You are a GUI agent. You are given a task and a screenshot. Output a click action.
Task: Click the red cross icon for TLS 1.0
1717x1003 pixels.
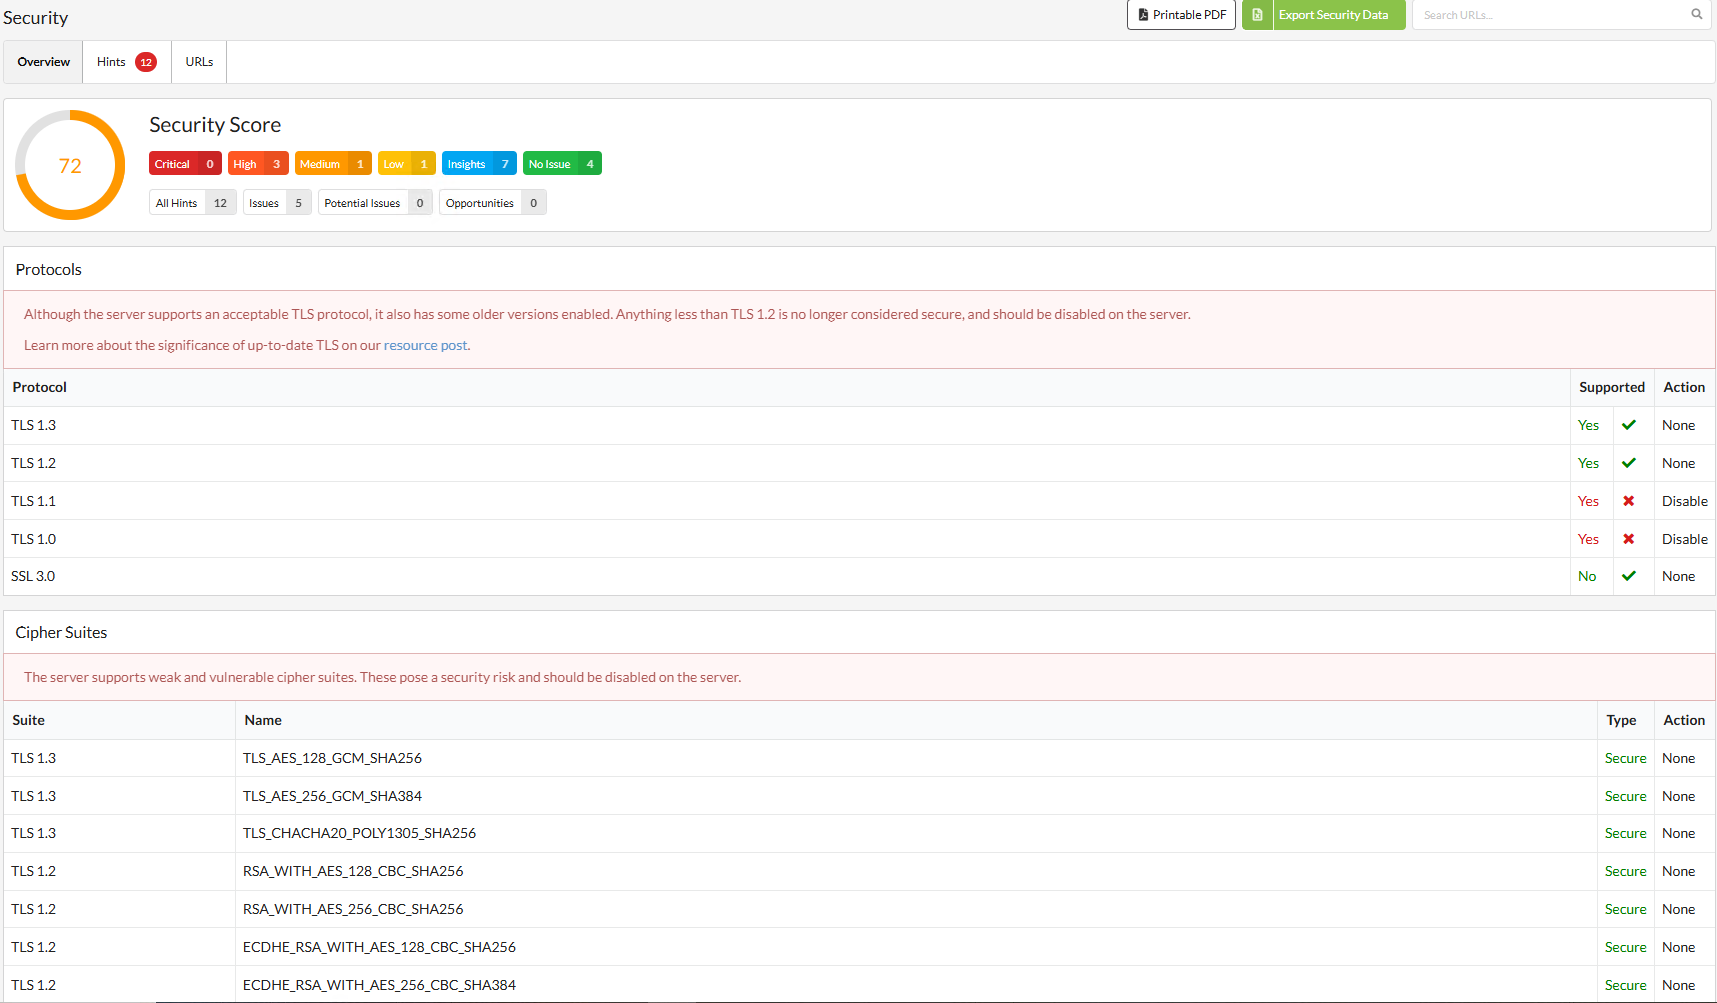pos(1629,539)
